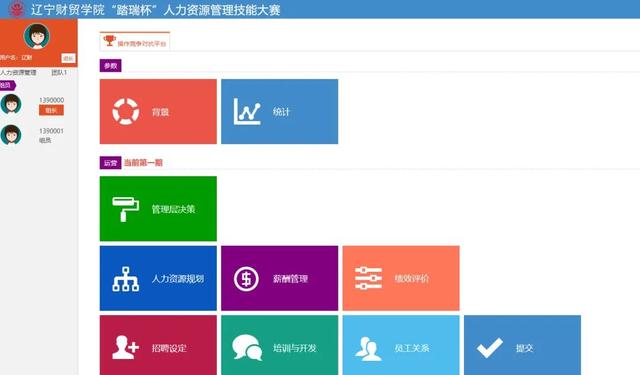Click the user avatar in orange panel
Screen dimensions: 640x375
pos(37,36)
